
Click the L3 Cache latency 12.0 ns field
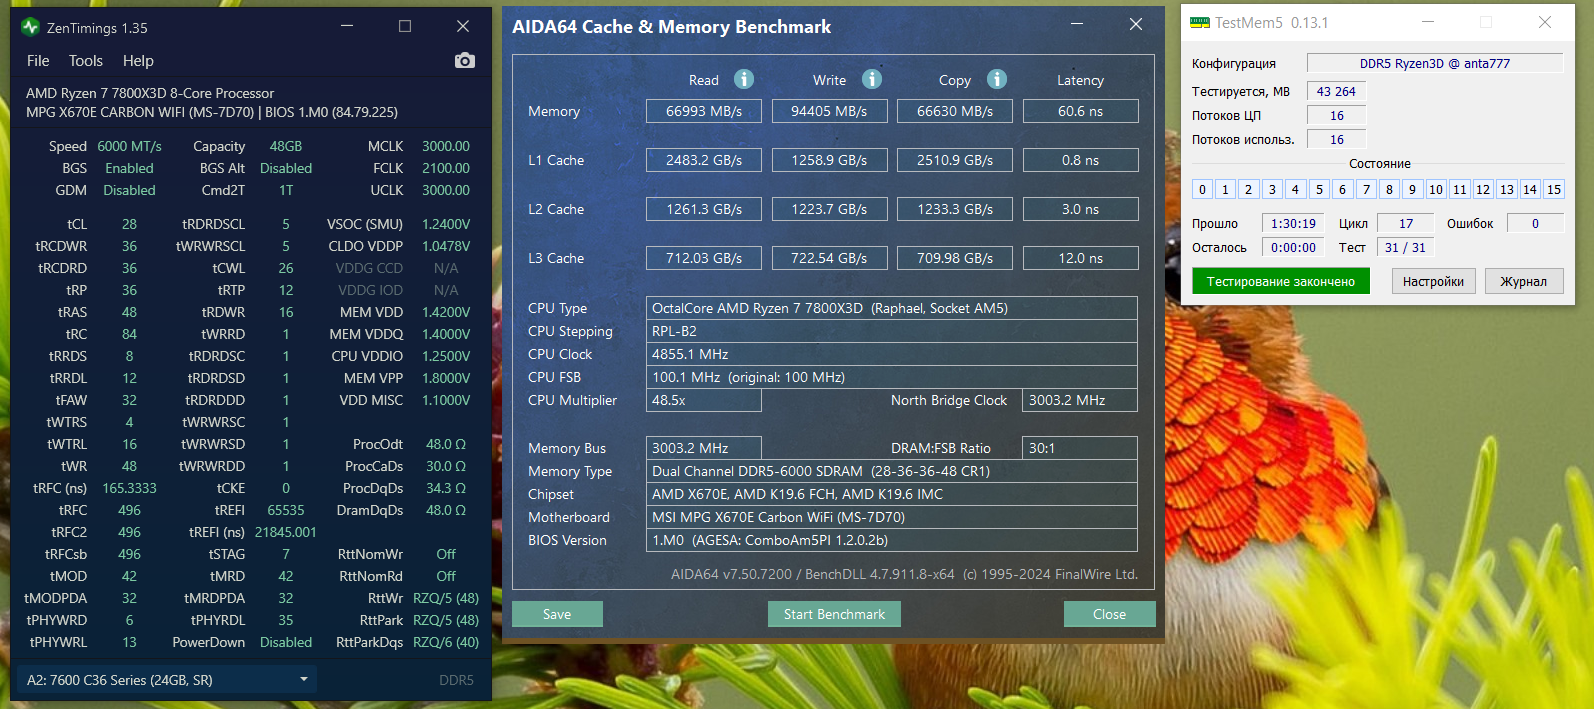pyautogui.click(x=1080, y=258)
